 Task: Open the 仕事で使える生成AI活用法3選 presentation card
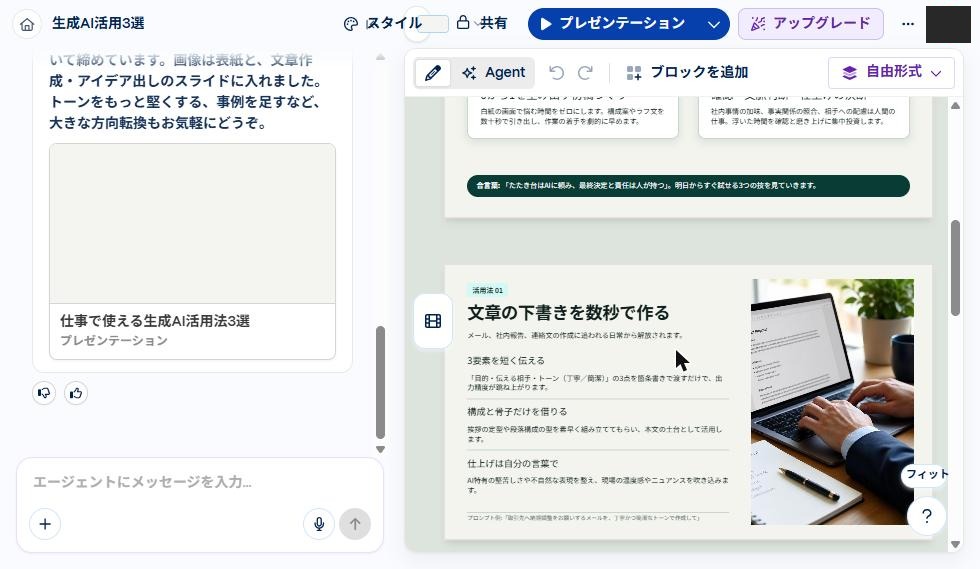click(x=192, y=251)
